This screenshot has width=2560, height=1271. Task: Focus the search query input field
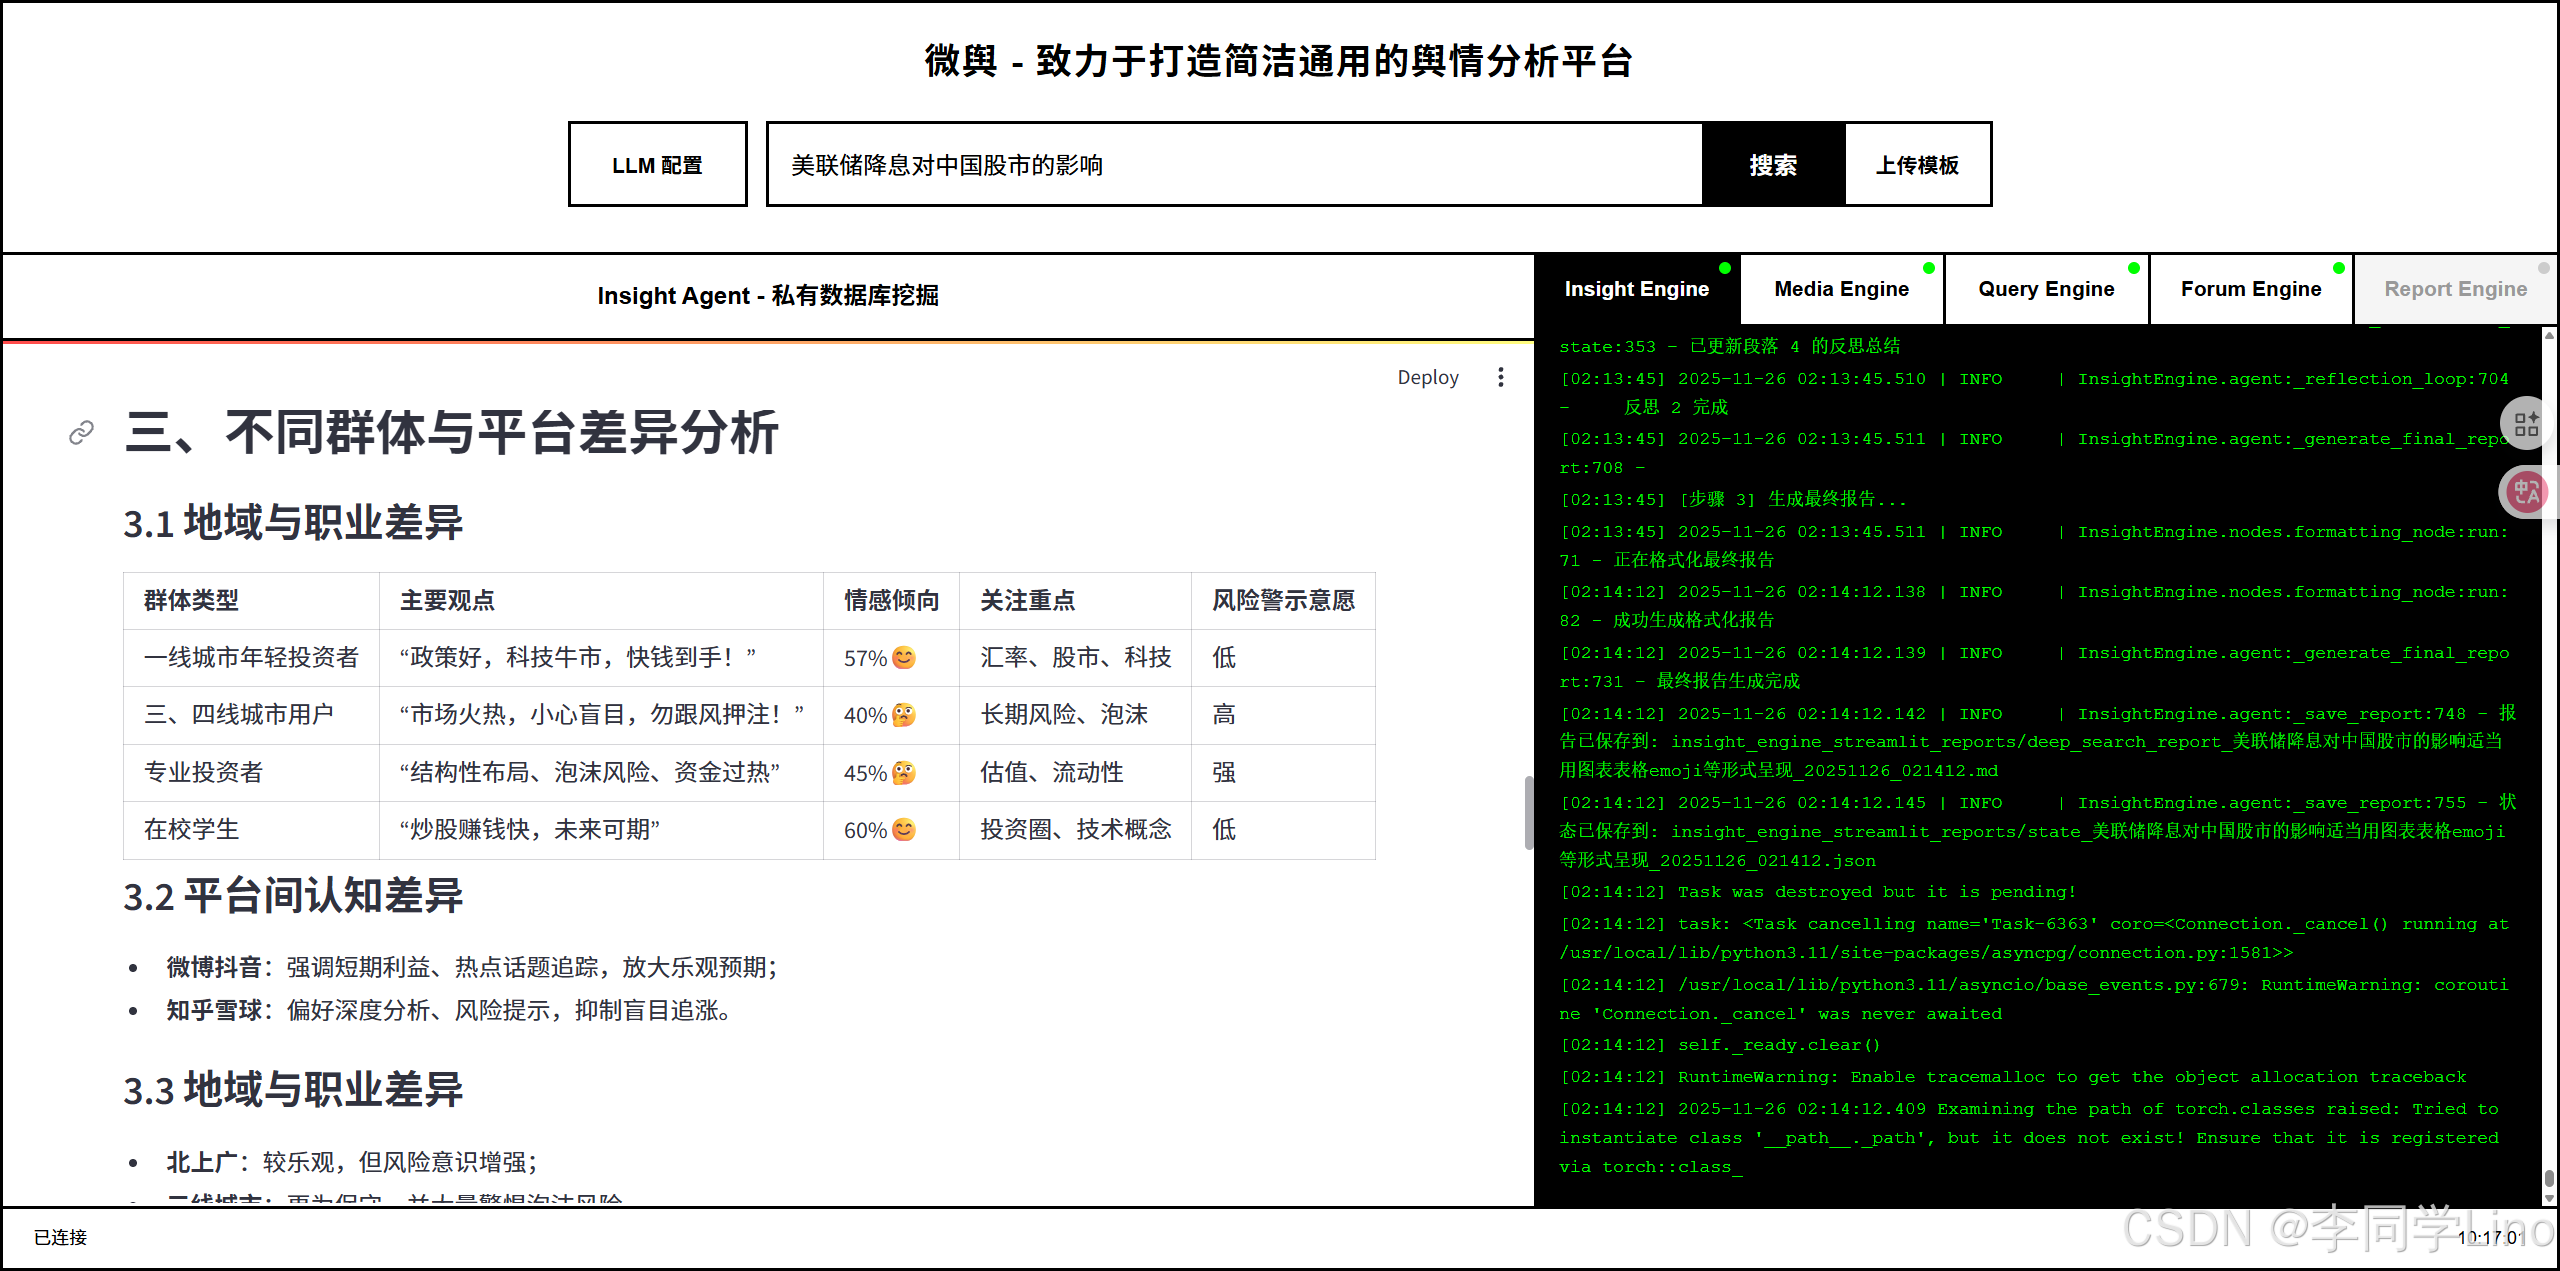click(x=1235, y=165)
